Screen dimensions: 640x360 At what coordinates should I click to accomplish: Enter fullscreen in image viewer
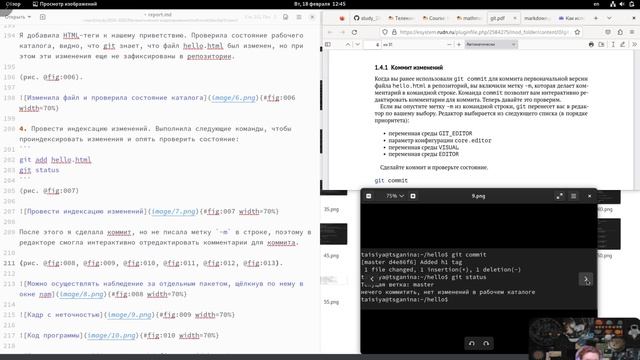pyautogui.click(x=560, y=196)
